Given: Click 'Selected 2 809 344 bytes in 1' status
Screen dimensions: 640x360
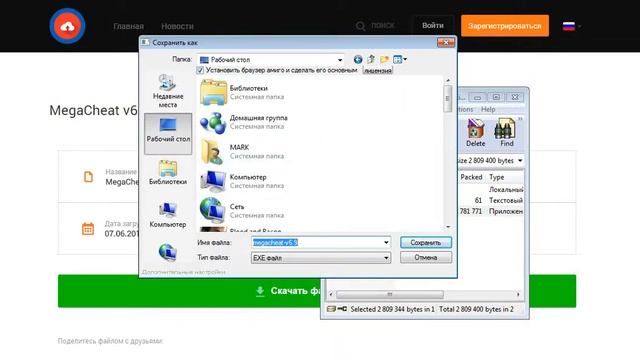Looking at the screenshot, I should point(392,309).
